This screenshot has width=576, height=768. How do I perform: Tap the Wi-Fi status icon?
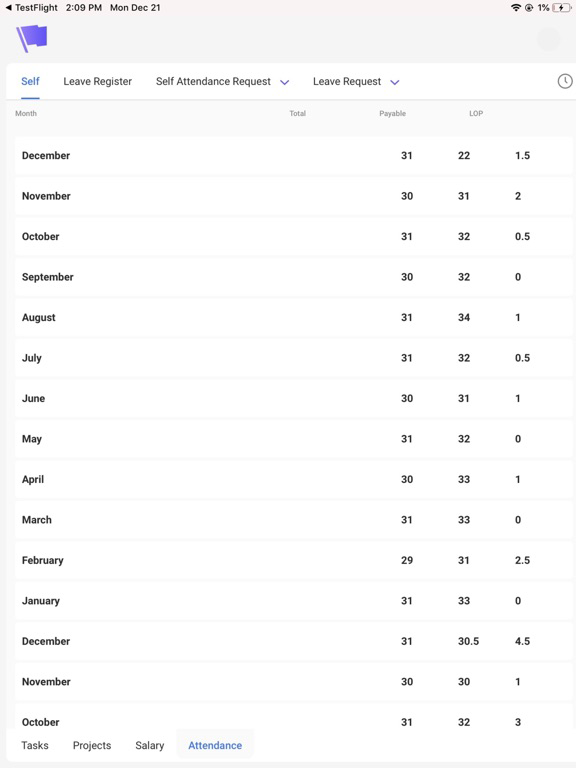coord(515,8)
